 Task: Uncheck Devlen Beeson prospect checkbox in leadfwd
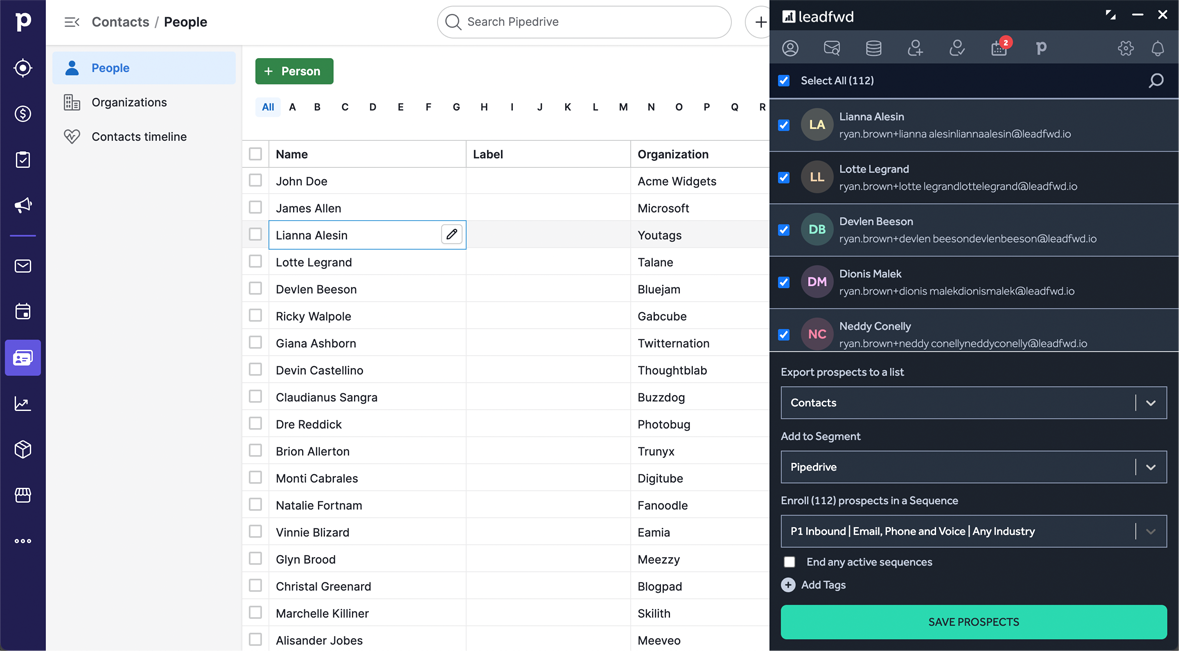[783, 229]
